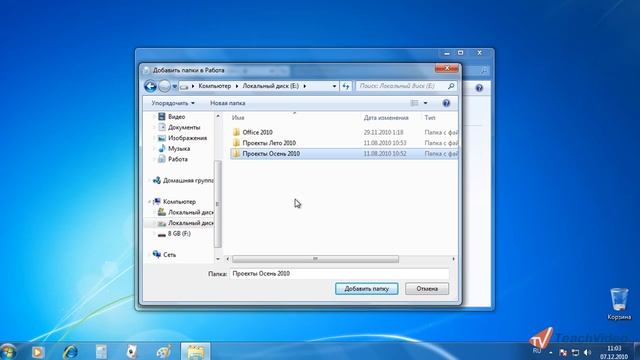The height and width of the screenshot is (360, 640).
Task: Click help icon in the background Explorer window
Action: (479, 88)
